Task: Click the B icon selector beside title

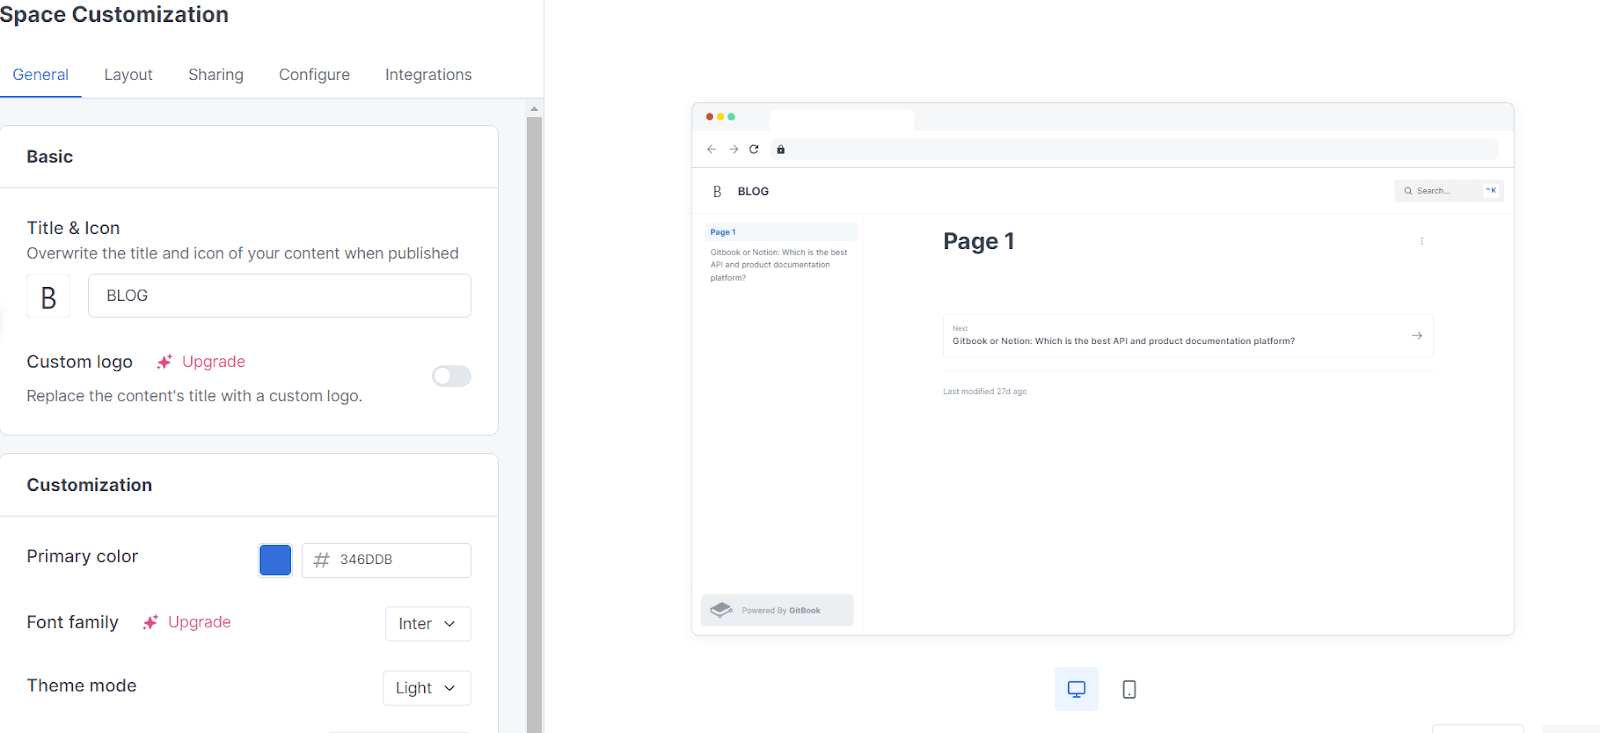Action: (x=48, y=297)
